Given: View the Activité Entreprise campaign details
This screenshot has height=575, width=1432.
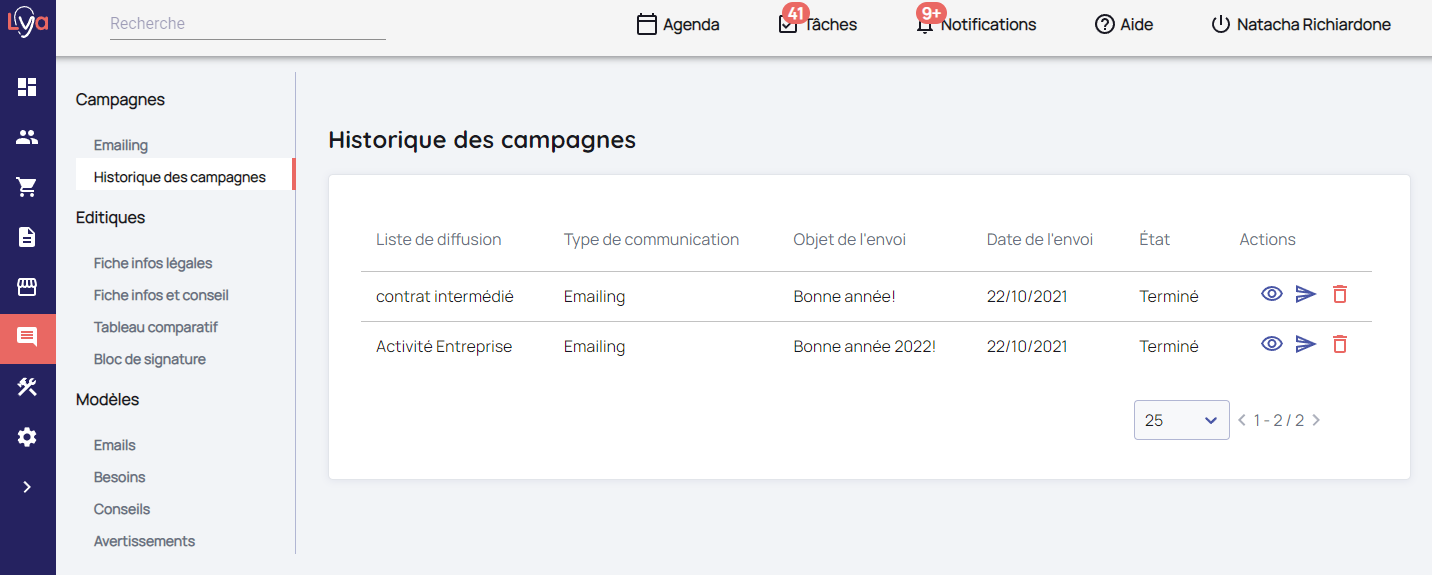Looking at the screenshot, I should tap(1272, 344).
